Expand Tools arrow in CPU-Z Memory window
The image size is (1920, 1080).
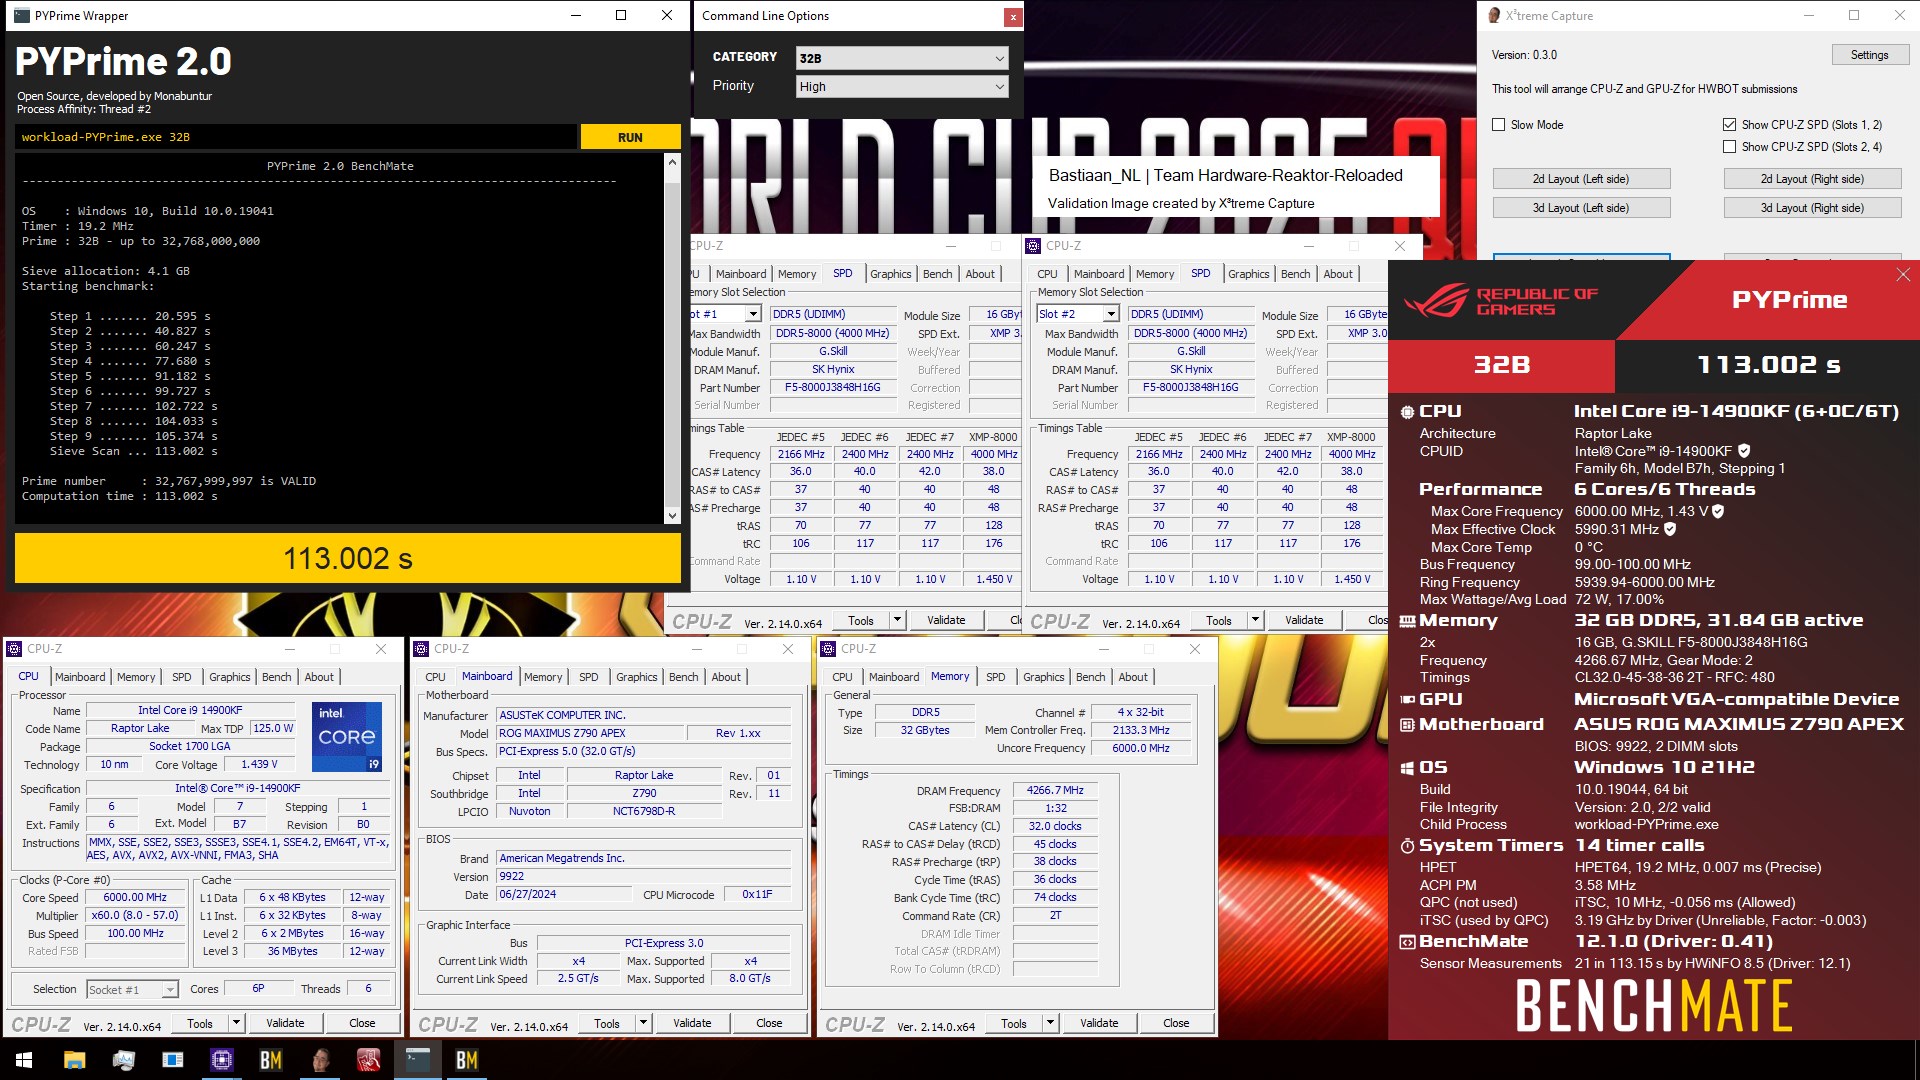[x=1050, y=1023]
